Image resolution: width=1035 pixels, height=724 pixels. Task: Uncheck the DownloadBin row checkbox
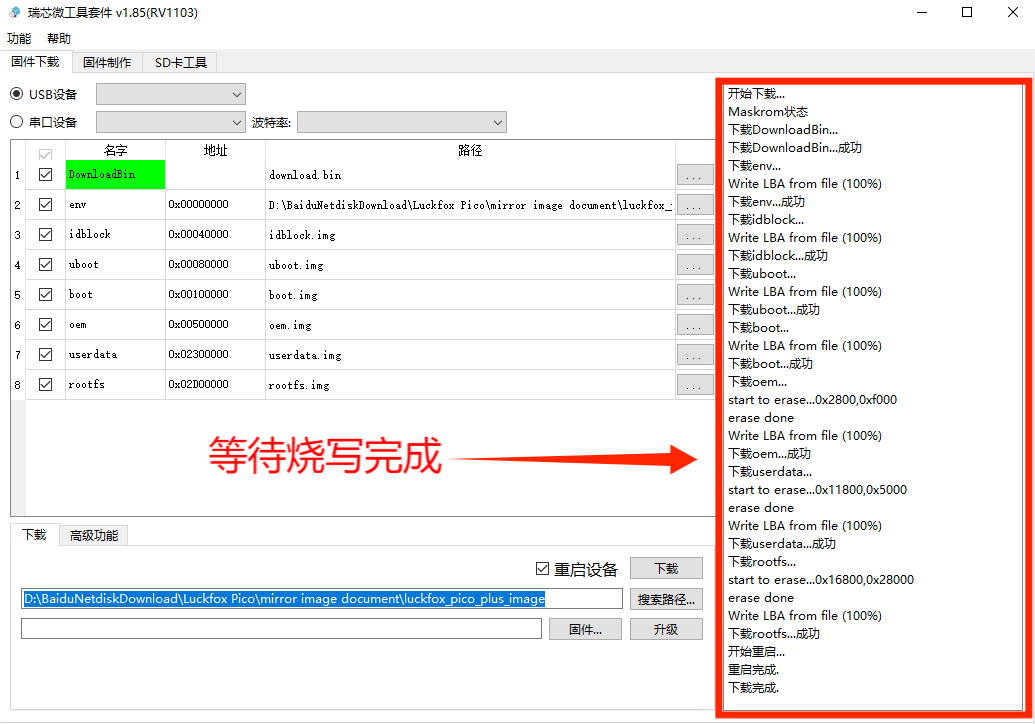46,175
